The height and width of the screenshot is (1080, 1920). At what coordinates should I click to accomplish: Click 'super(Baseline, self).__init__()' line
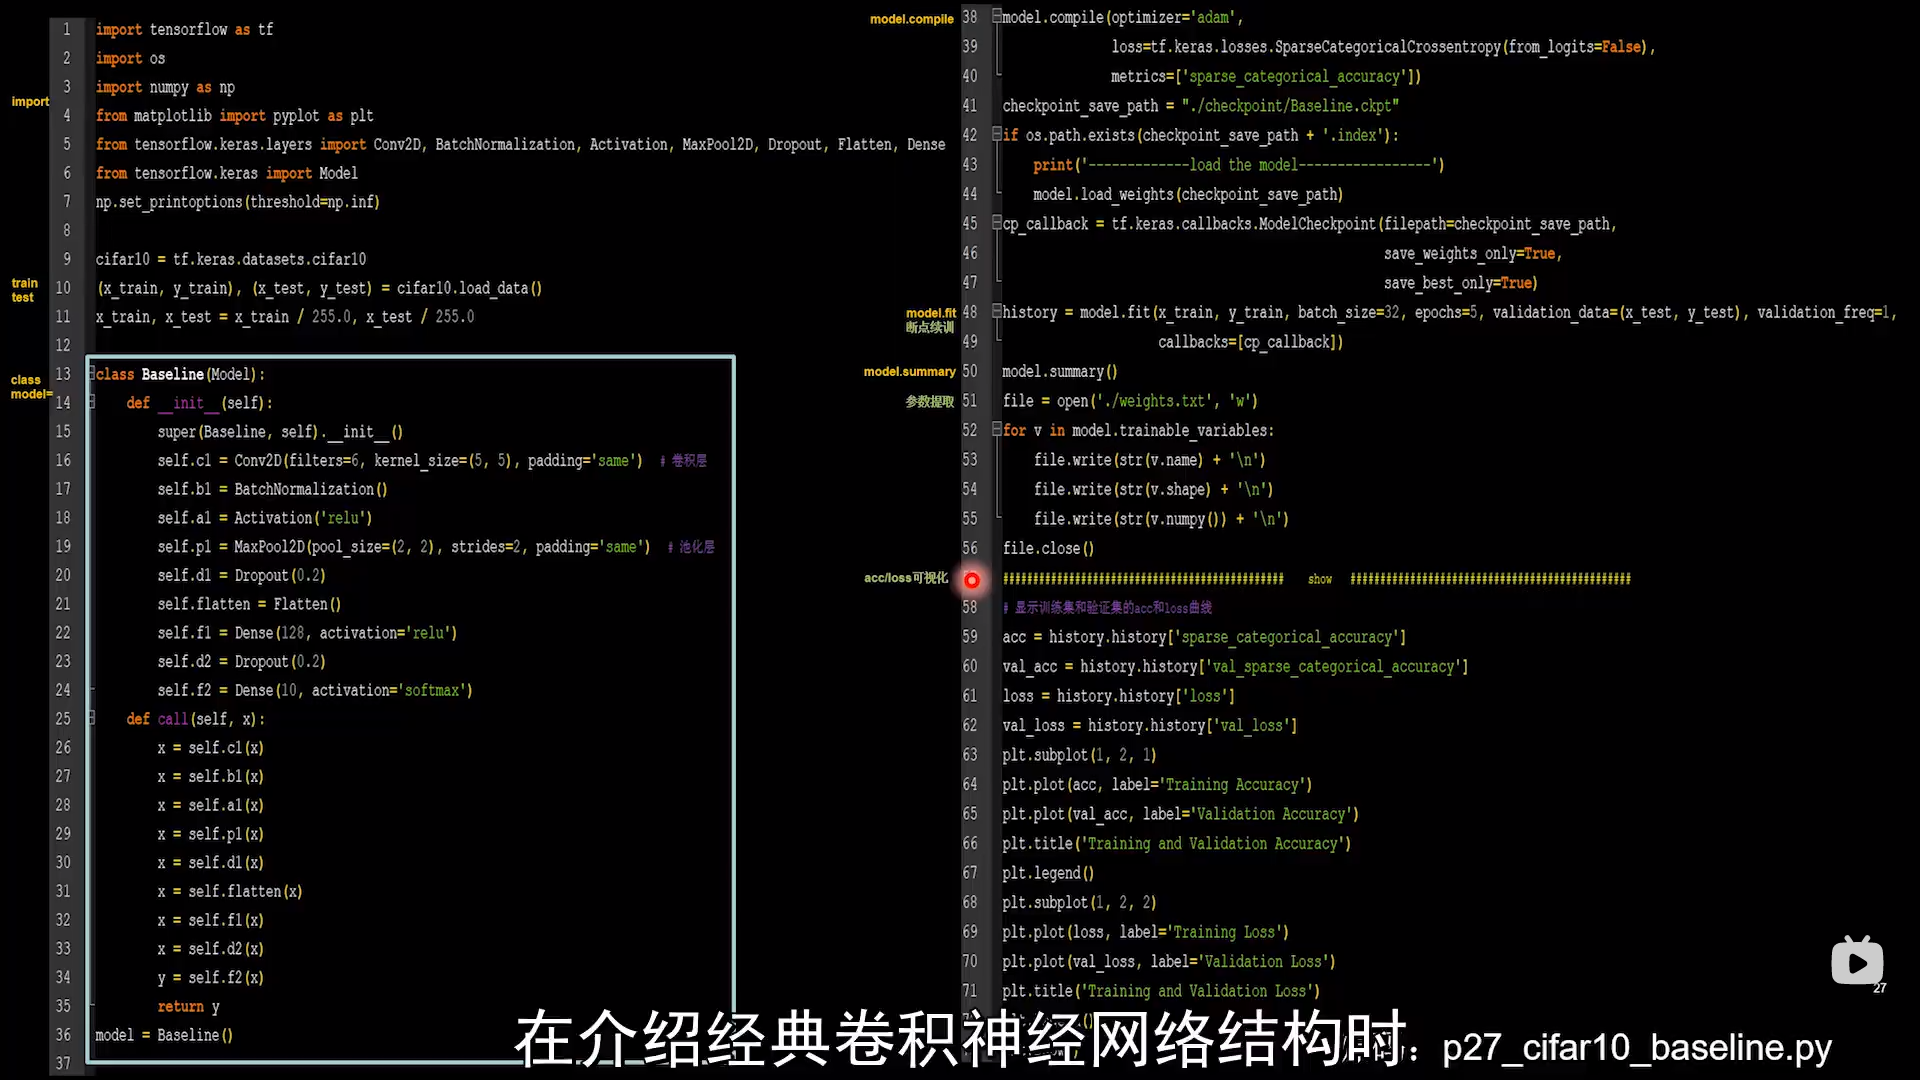click(x=280, y=432)
